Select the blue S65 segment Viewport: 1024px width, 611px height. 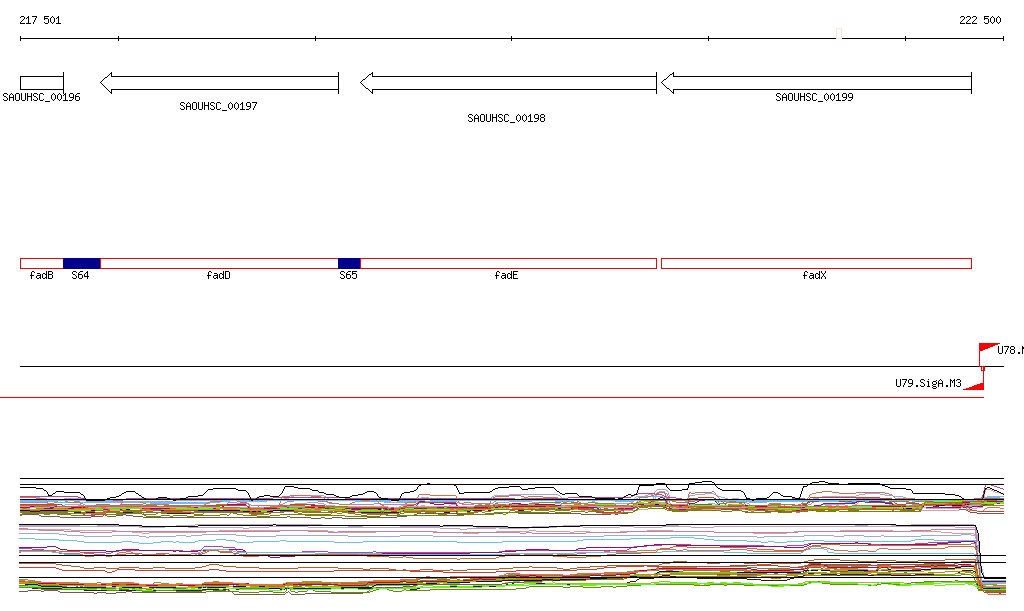point(348,263)
